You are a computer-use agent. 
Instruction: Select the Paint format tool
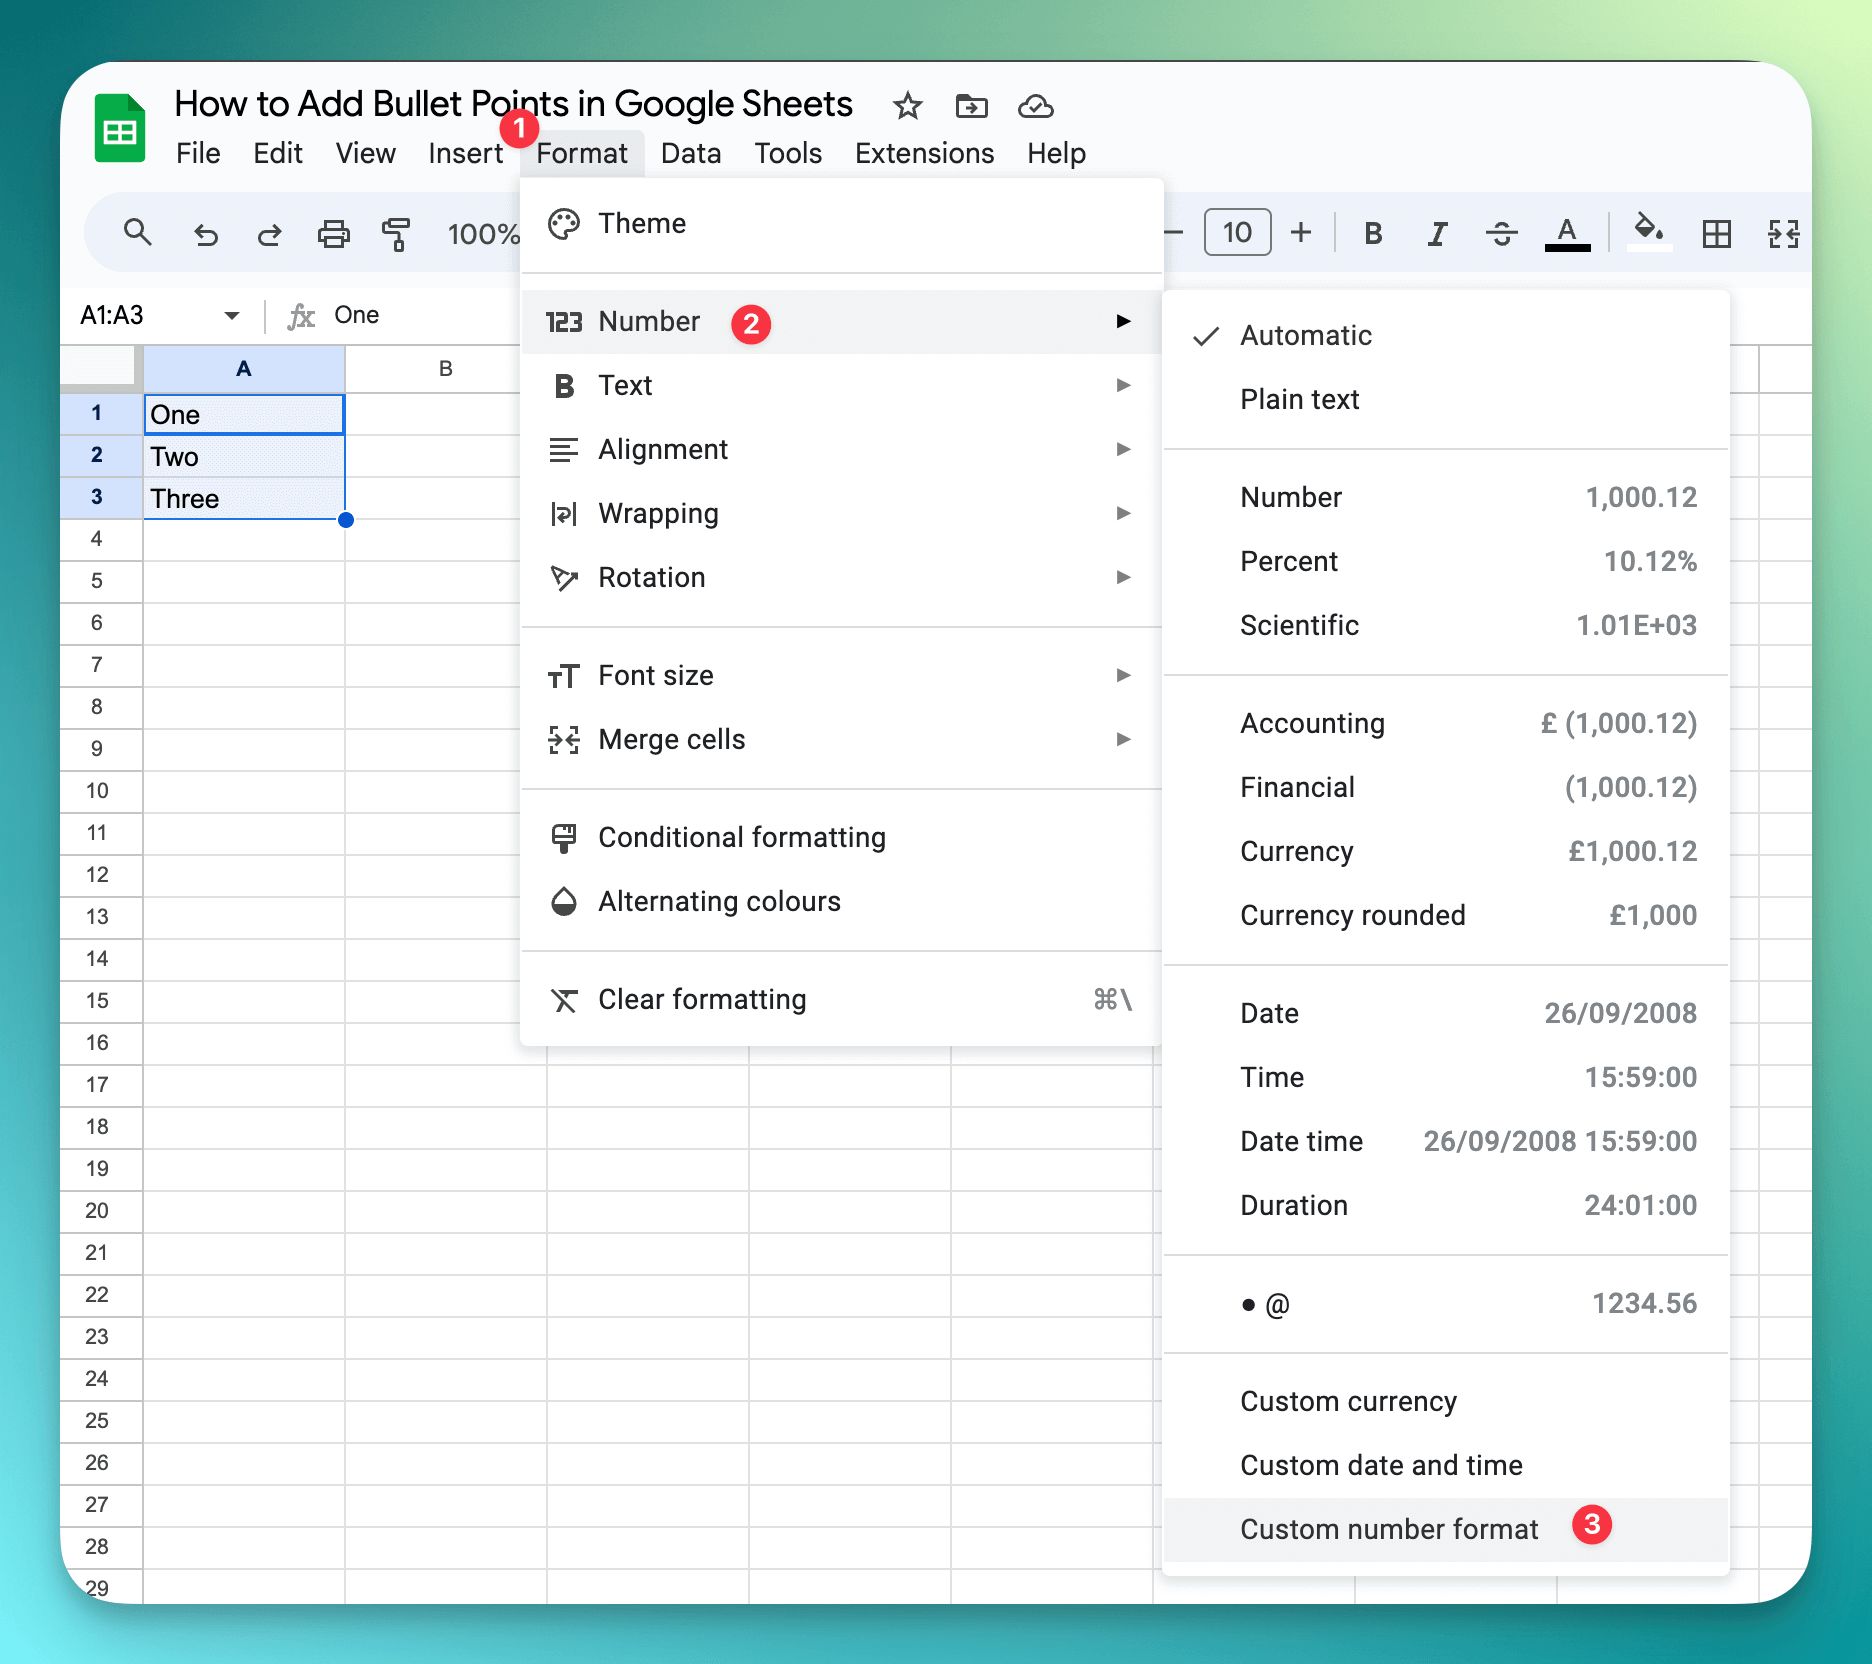pos(397,232)
